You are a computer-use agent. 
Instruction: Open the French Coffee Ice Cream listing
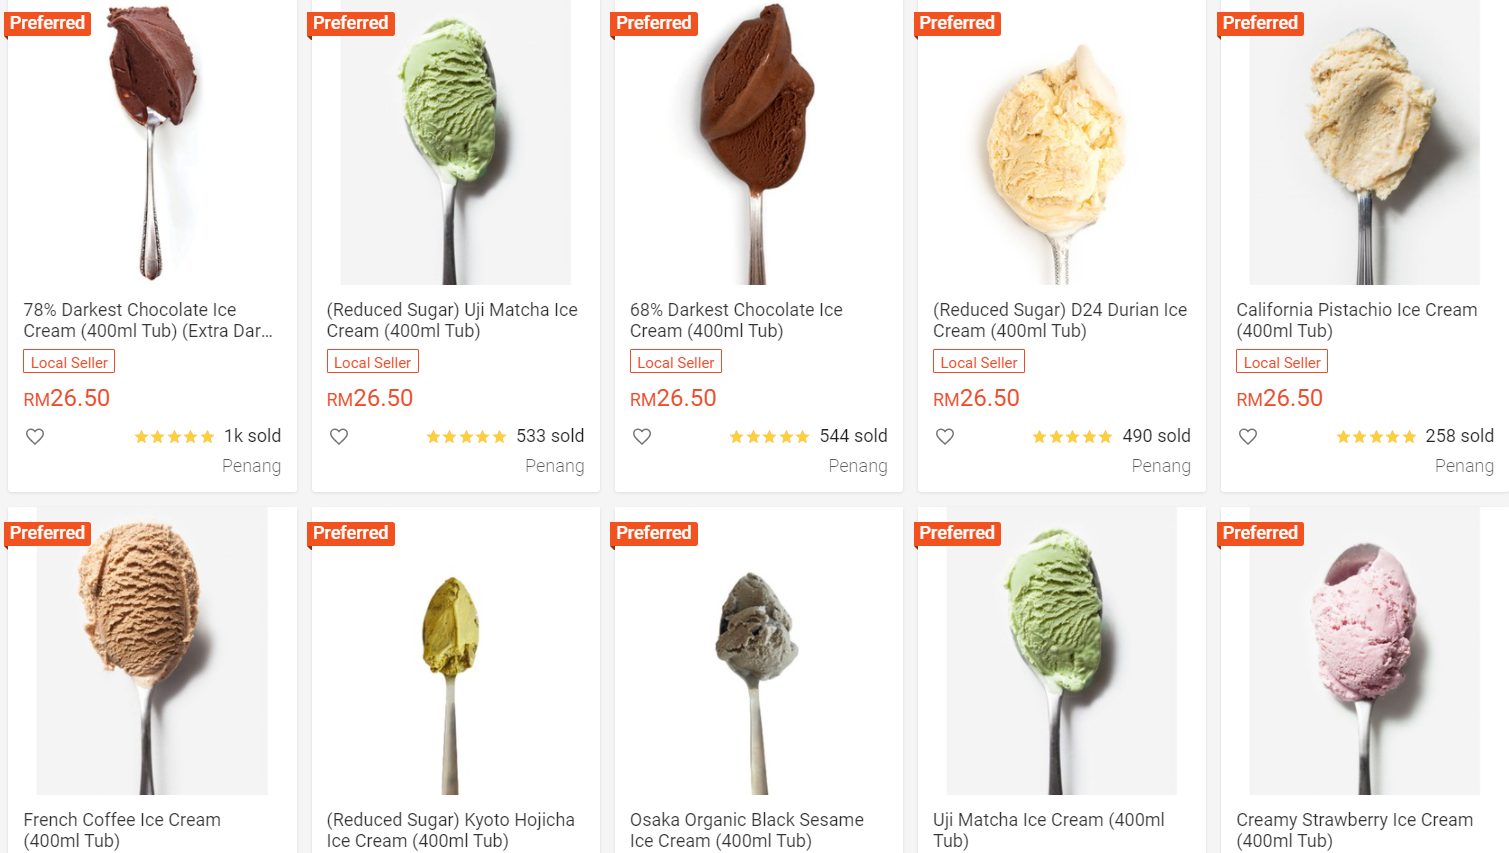122,830
